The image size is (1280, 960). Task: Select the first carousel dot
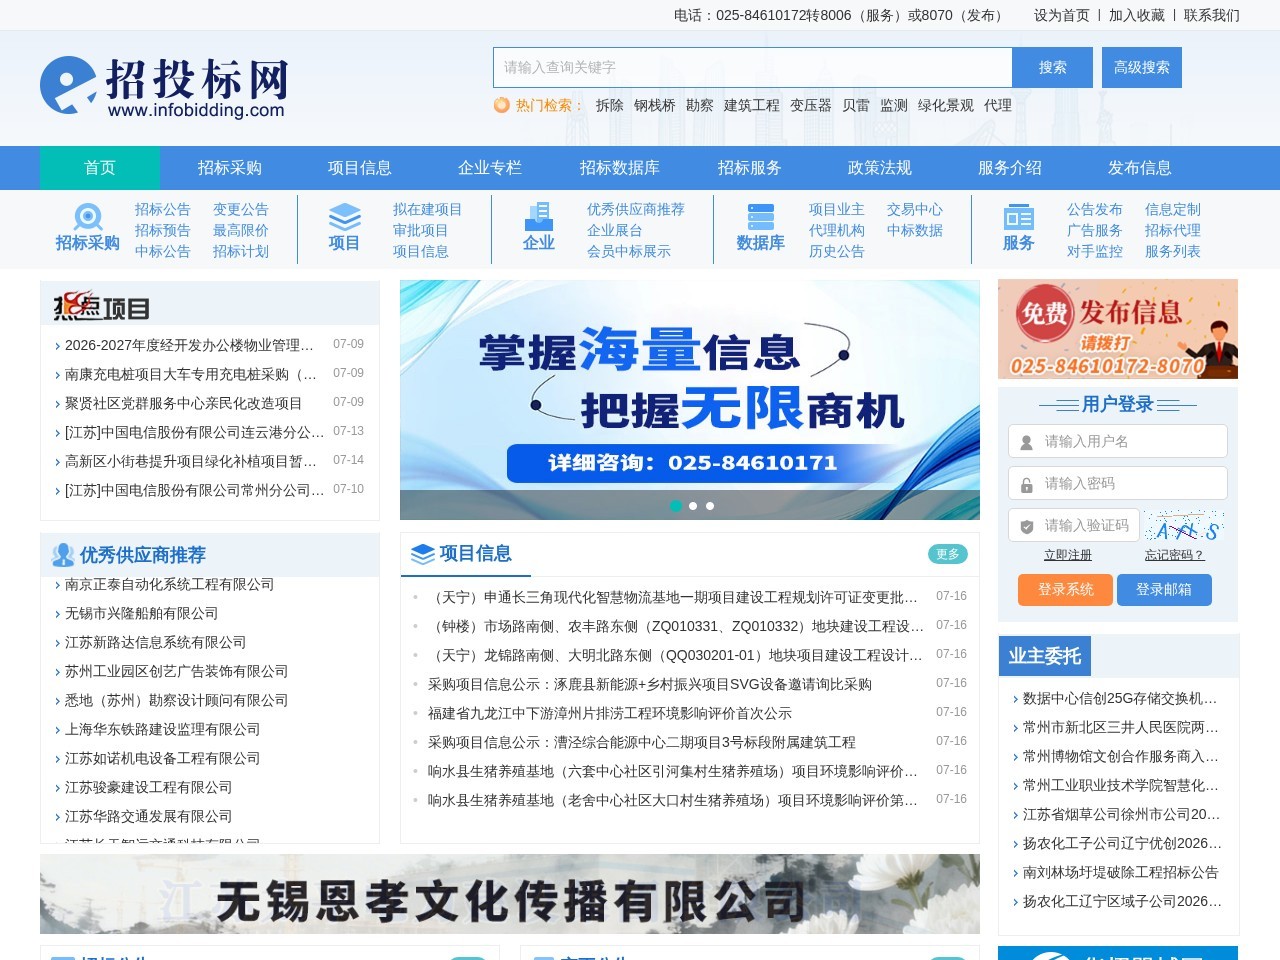click(x=676, y=506)
